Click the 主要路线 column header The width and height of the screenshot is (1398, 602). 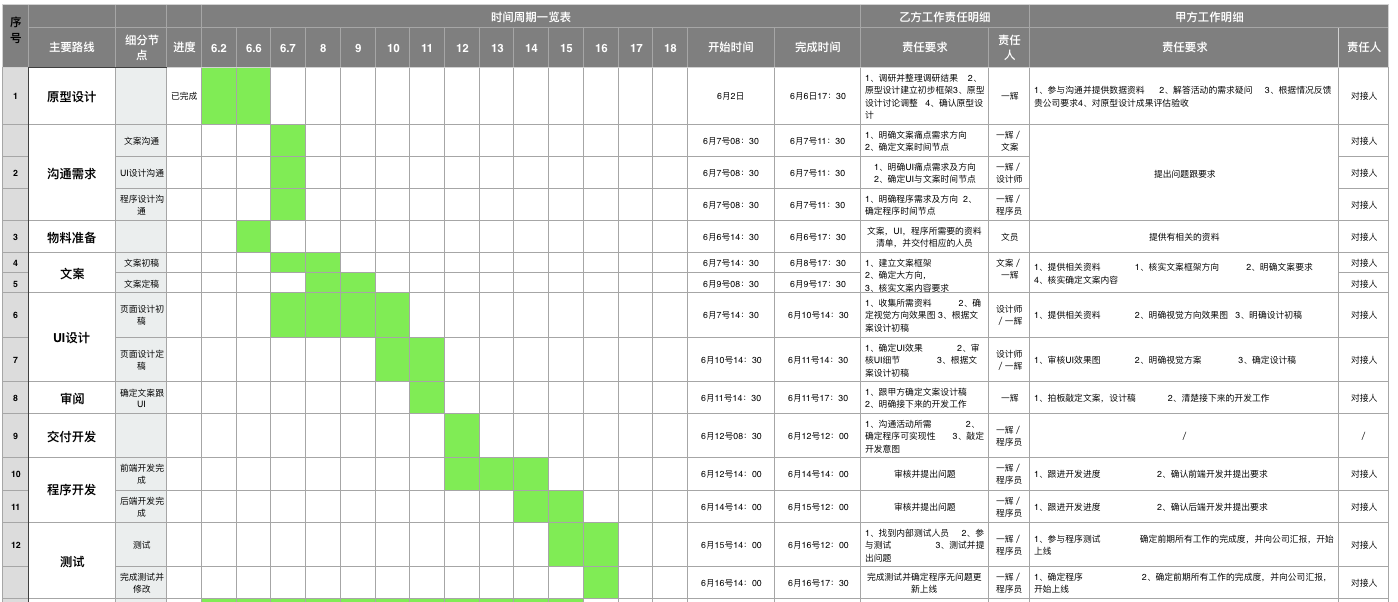pos(72,48)
